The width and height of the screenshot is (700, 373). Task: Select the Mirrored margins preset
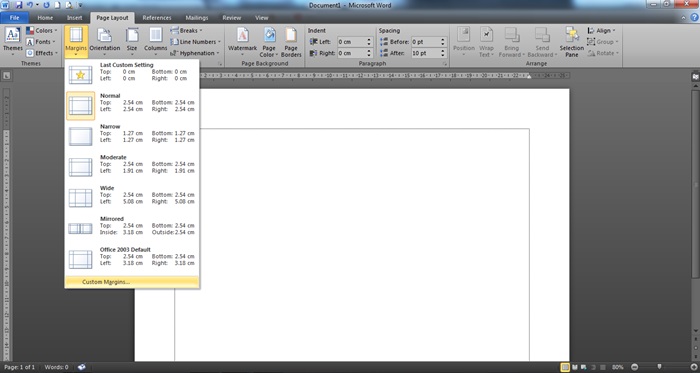132,228
